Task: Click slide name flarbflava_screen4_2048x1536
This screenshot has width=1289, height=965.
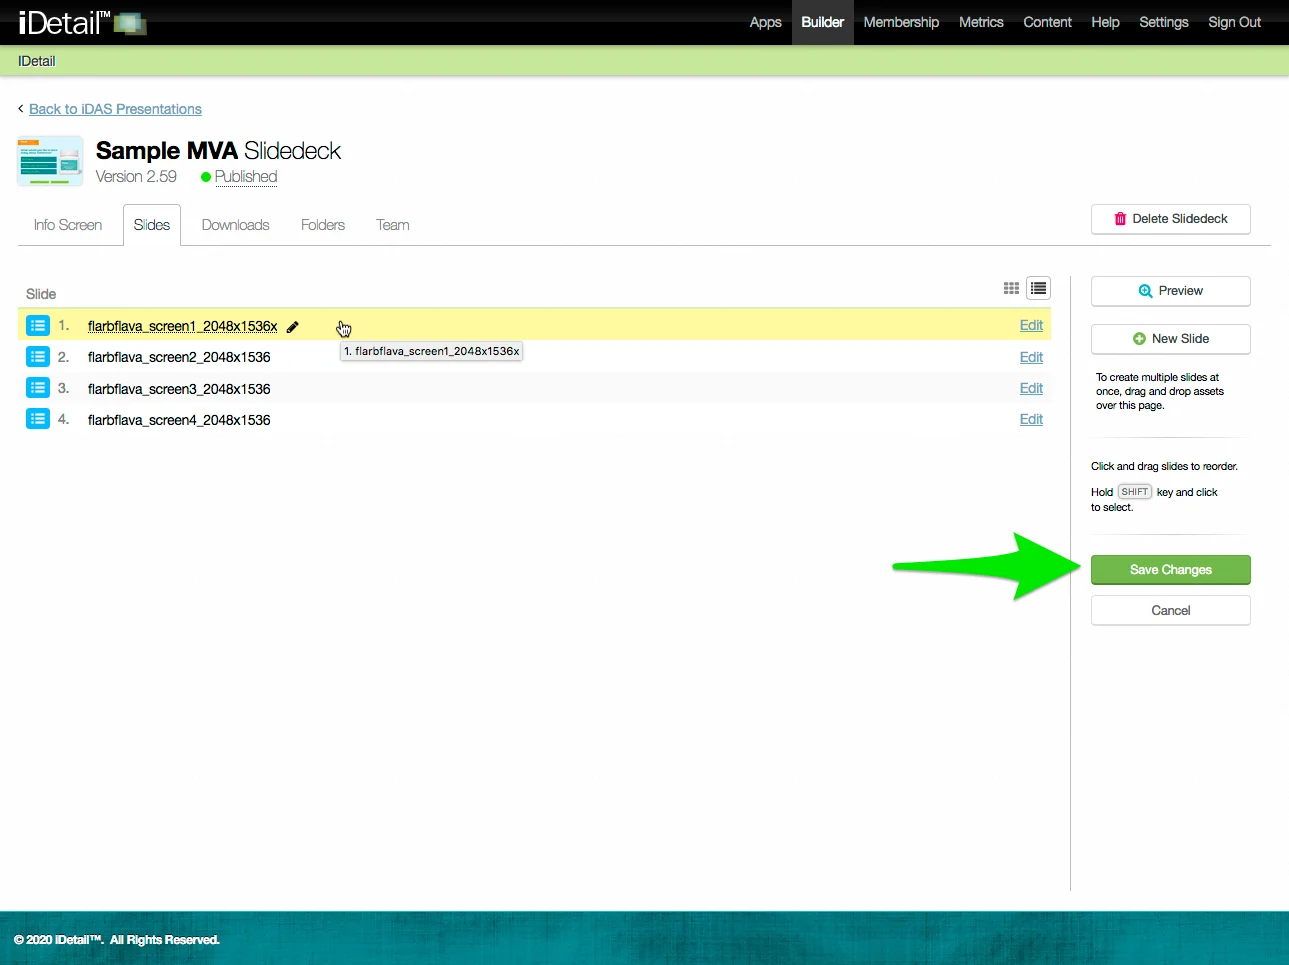Action: (179, 420)
